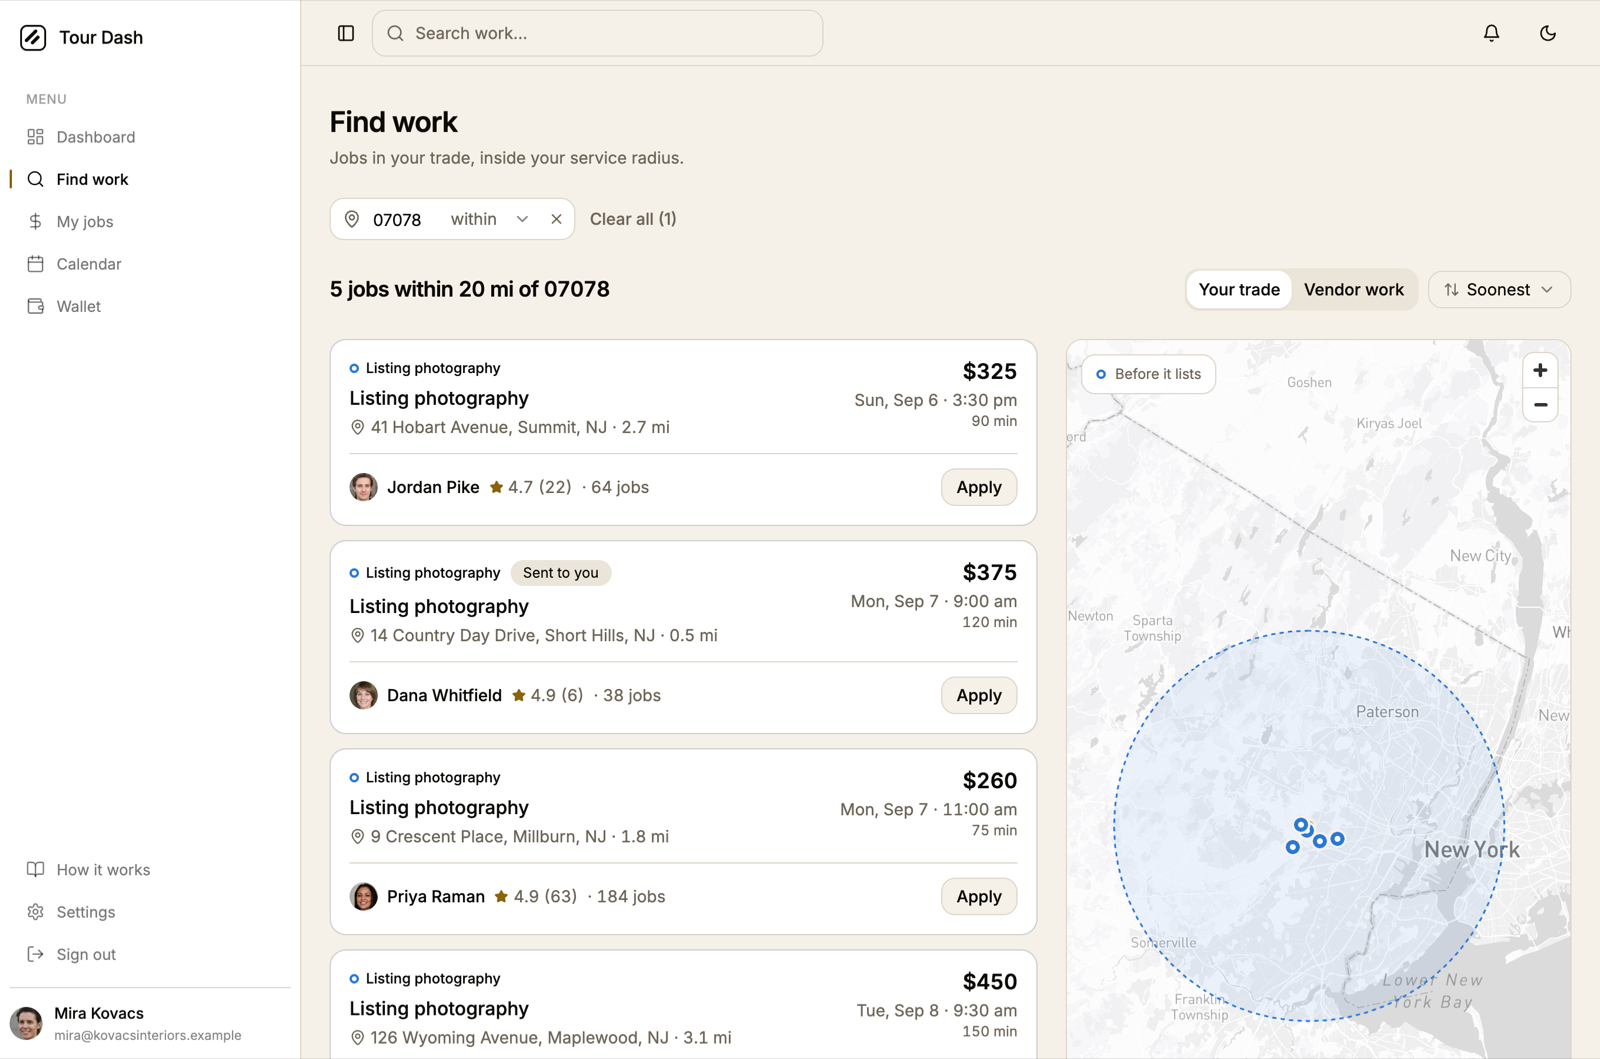Collapse the sidebar with the panel icon
This screenshot has width=1600, height=1059.
(346, 33)
